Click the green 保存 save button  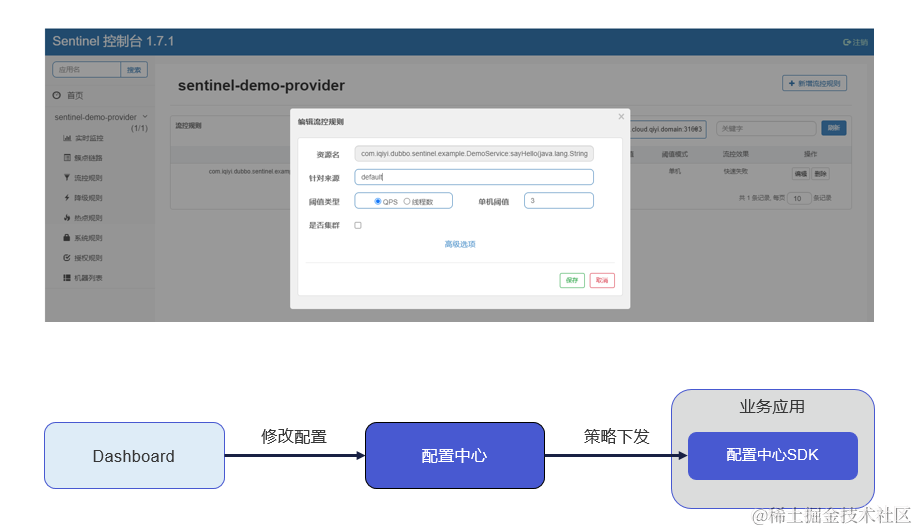tap(572, 280)
